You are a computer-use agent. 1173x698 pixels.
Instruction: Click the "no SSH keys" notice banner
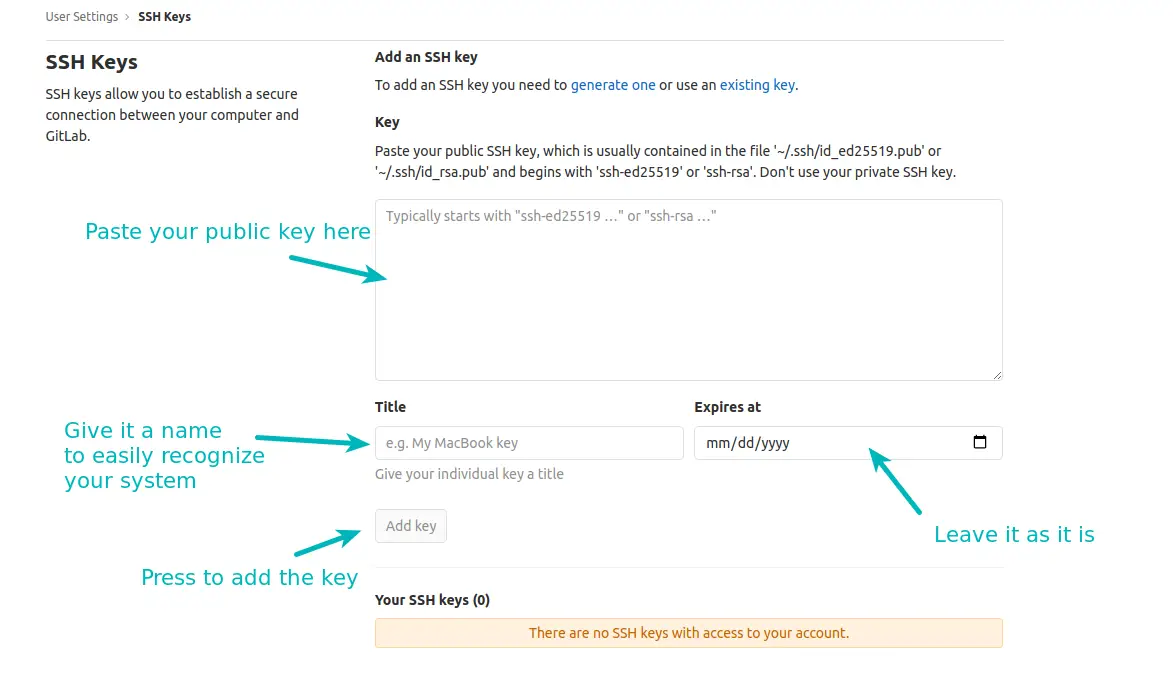click(688, 633)
